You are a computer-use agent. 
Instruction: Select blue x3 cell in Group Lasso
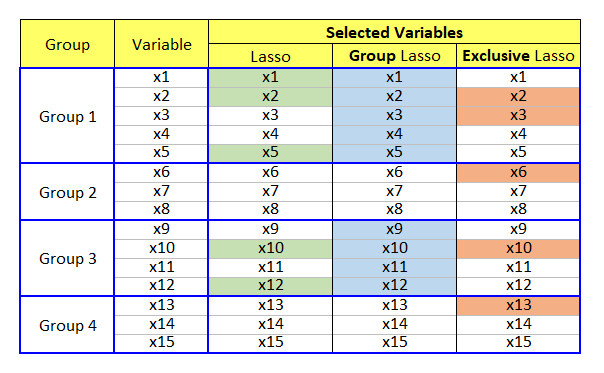(x=394, y=116)
